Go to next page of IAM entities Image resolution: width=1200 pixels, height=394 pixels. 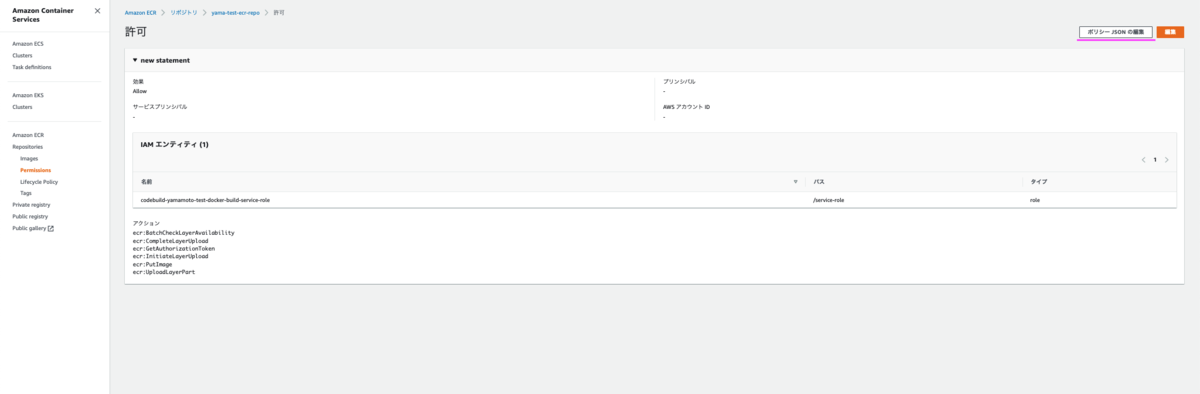tap(1166, 160)
